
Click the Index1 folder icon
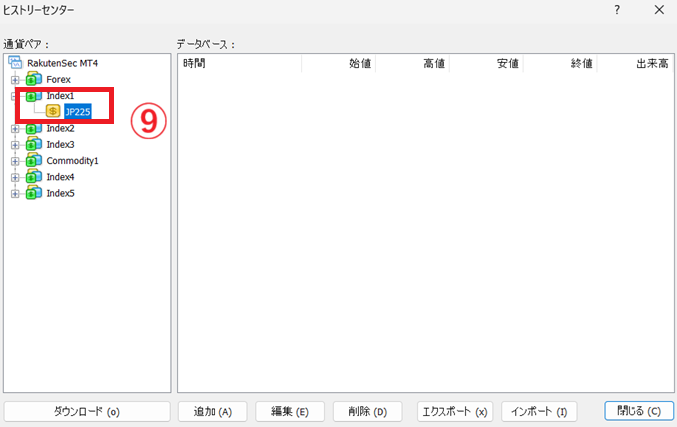point(34,96)
